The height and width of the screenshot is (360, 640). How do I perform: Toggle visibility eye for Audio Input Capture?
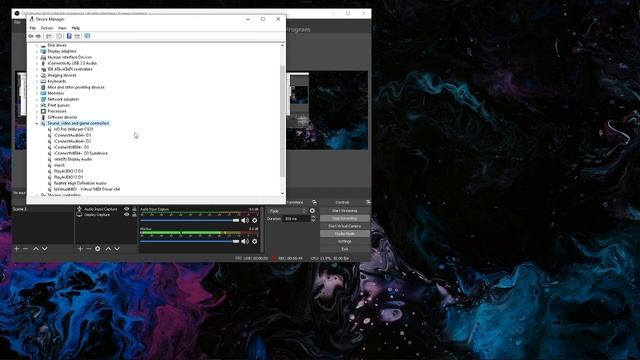[127, 209]
